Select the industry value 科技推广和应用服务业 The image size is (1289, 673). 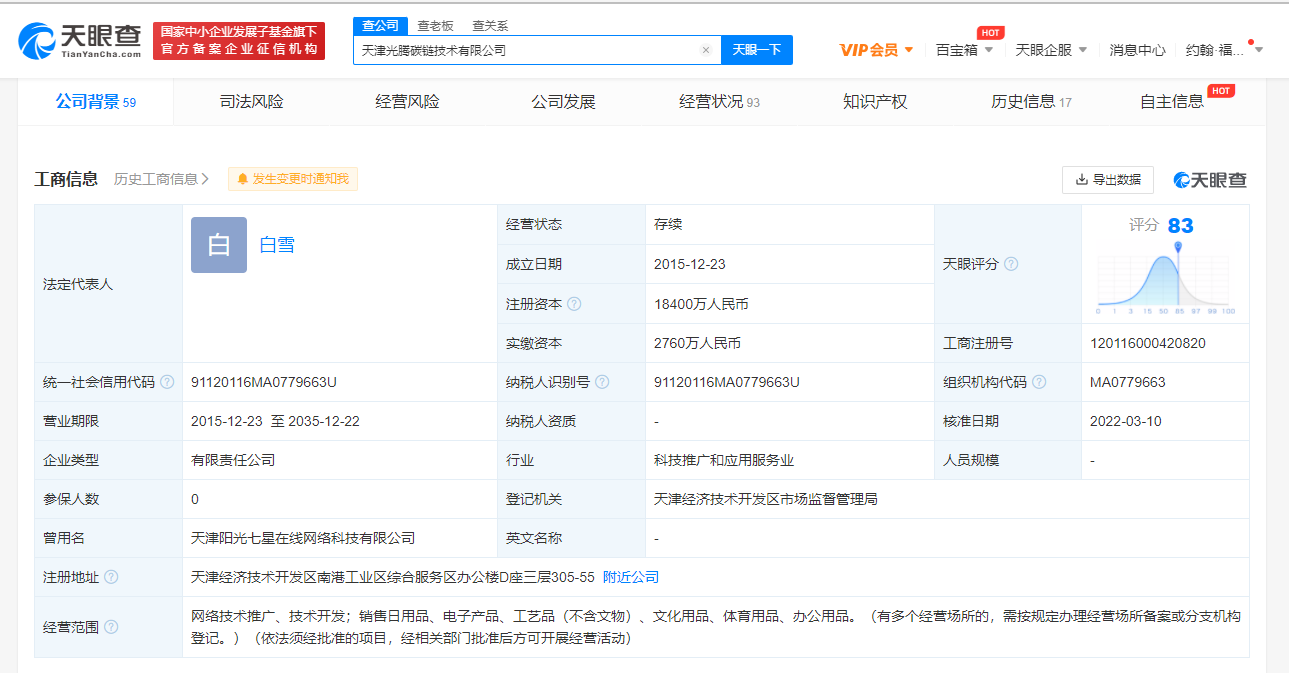coord(724,460)
